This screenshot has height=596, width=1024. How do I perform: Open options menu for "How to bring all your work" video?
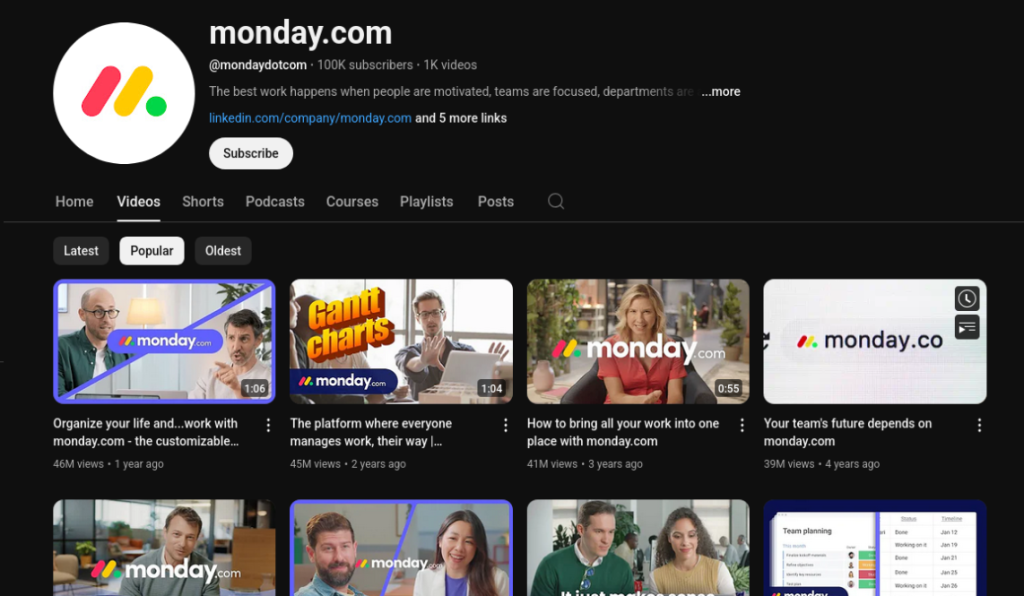point(742,426)
